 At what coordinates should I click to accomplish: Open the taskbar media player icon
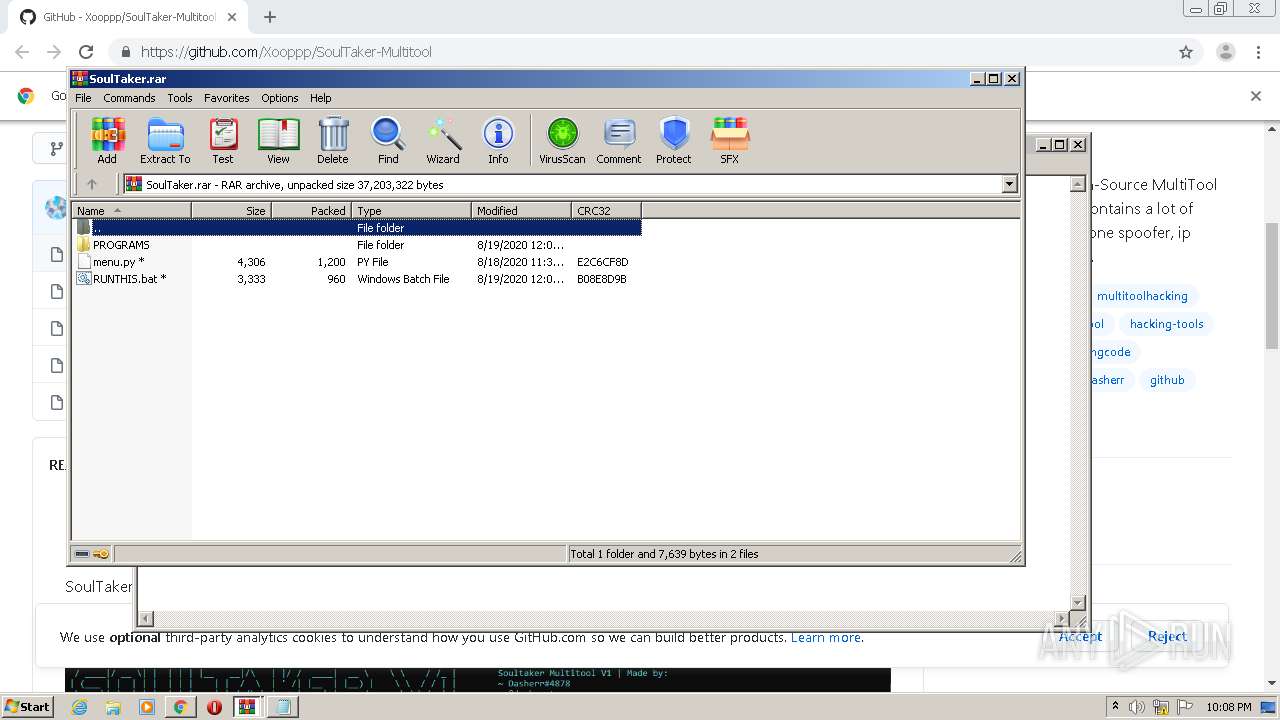147,707
